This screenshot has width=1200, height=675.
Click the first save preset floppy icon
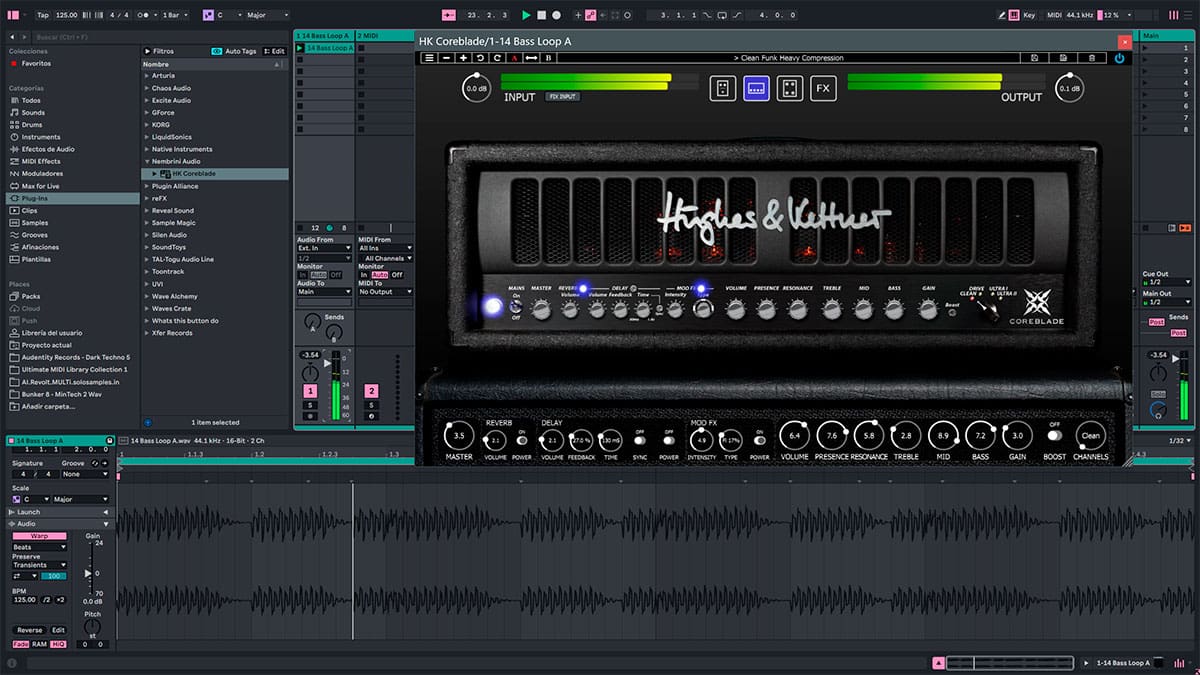[1033, 58]
